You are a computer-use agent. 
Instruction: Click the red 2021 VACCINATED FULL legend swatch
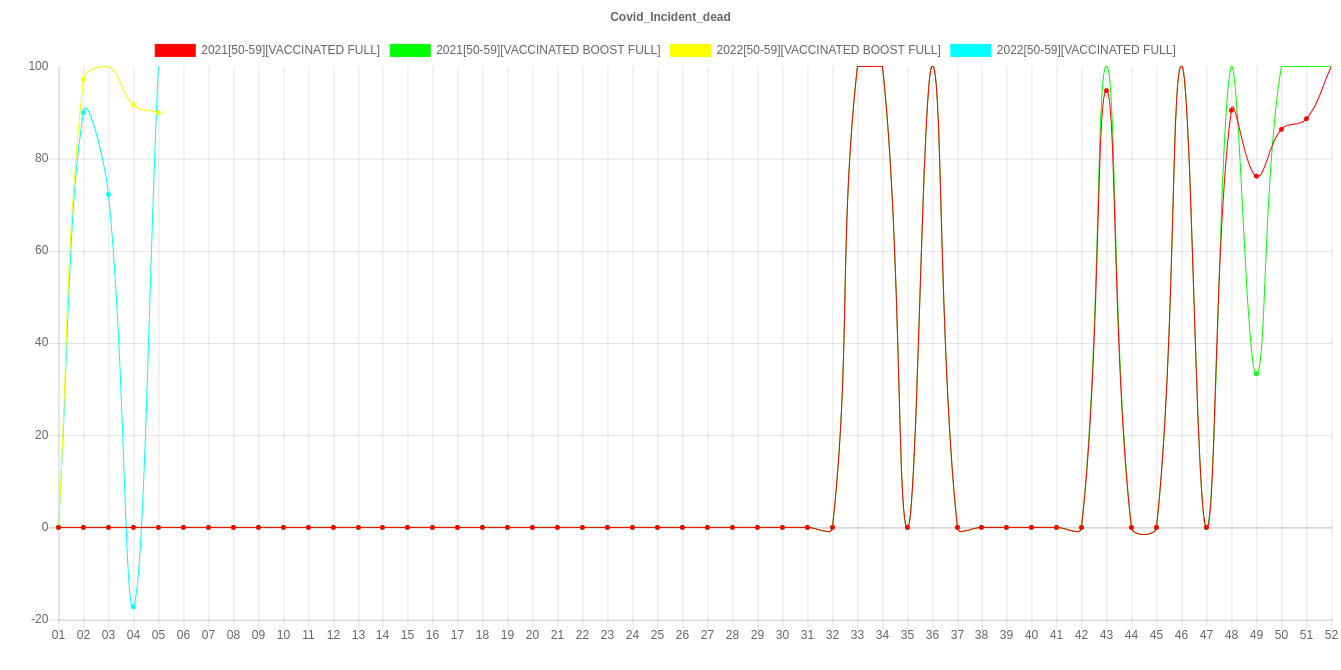(x=174, y=50)
